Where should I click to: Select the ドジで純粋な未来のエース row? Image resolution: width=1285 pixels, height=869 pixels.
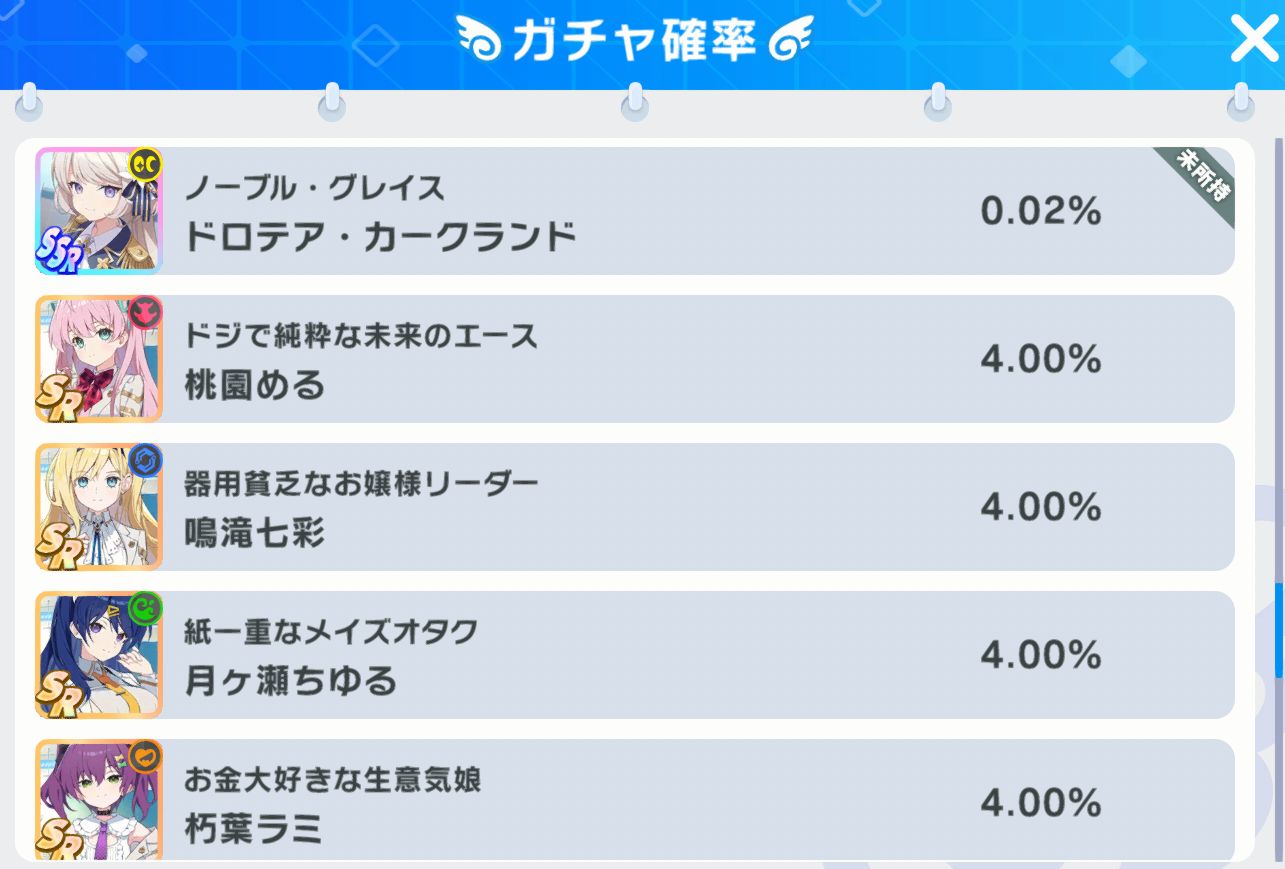[635, 359]
